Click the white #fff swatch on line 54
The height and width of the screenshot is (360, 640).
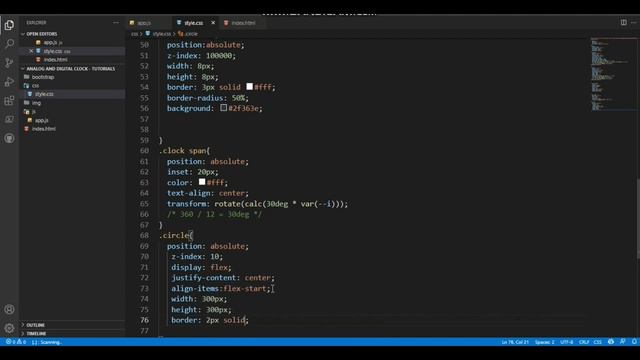249,87
